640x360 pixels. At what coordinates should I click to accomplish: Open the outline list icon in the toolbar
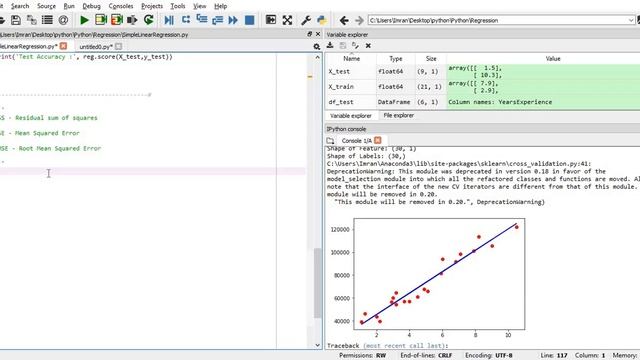pyautogui.click(x=47, y=20)
